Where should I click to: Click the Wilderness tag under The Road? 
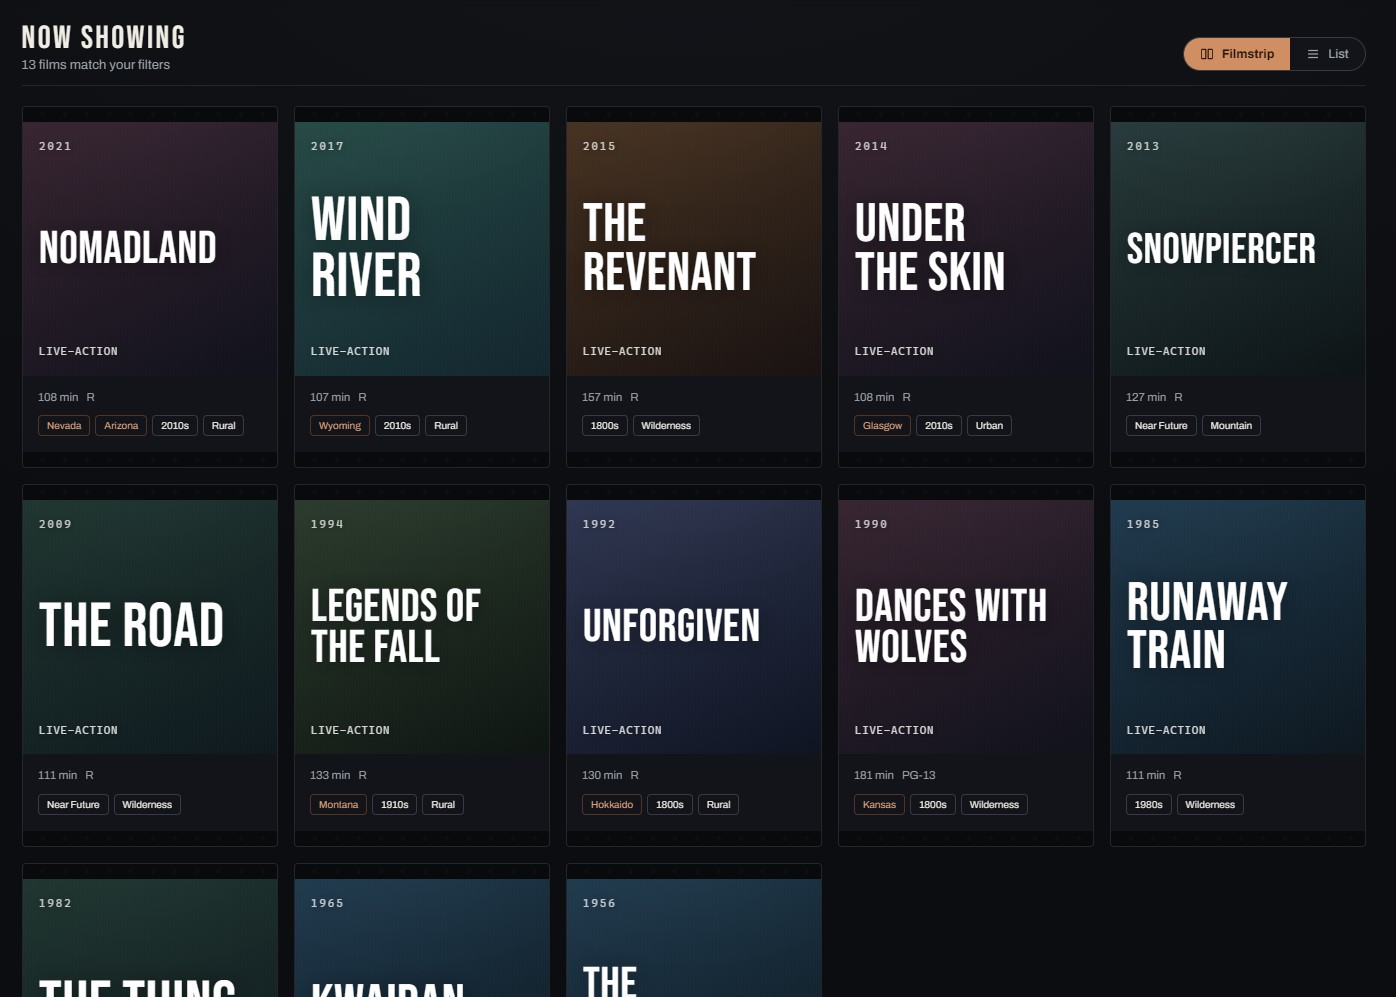tap(147, 805)
